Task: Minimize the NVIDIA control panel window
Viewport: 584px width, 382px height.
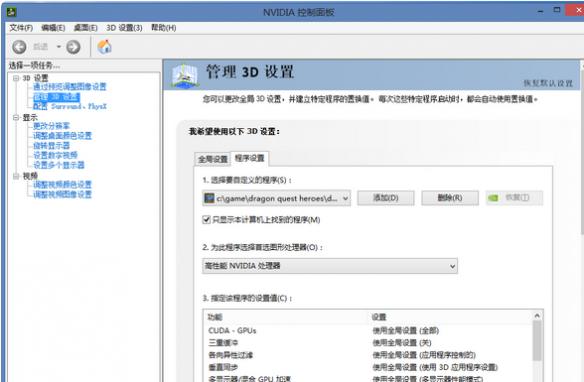Action: (x=540, y=12)
